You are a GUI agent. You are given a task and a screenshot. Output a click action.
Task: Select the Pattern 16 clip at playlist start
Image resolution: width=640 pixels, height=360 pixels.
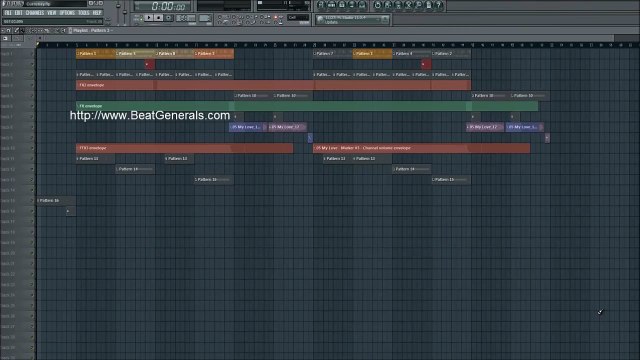[56, 201]
